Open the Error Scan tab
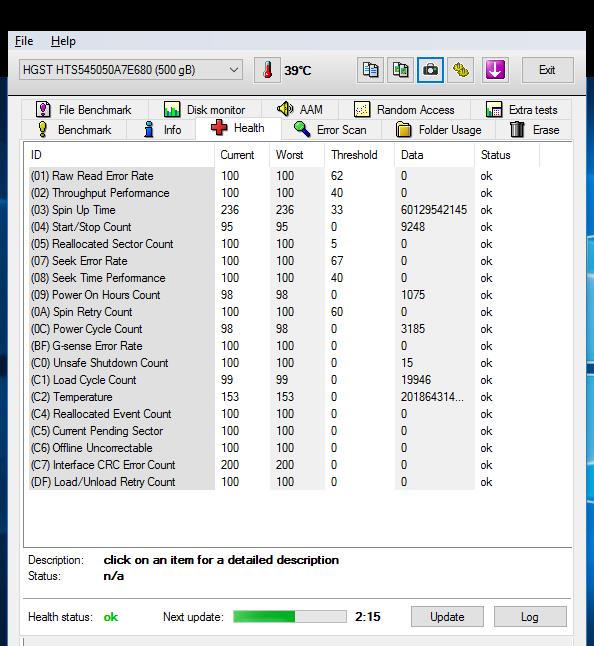The width and height of the screenshot is (594, 646). point(330,130)
